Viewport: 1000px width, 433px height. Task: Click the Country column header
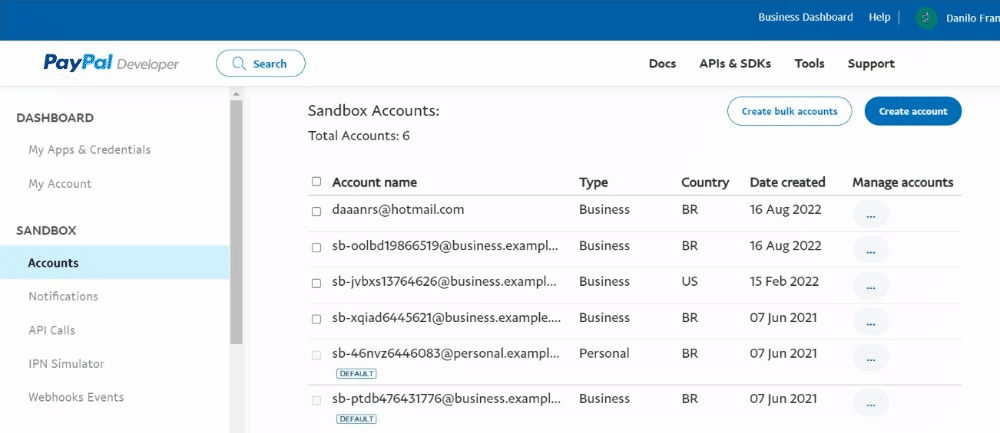tap(705, 182)
